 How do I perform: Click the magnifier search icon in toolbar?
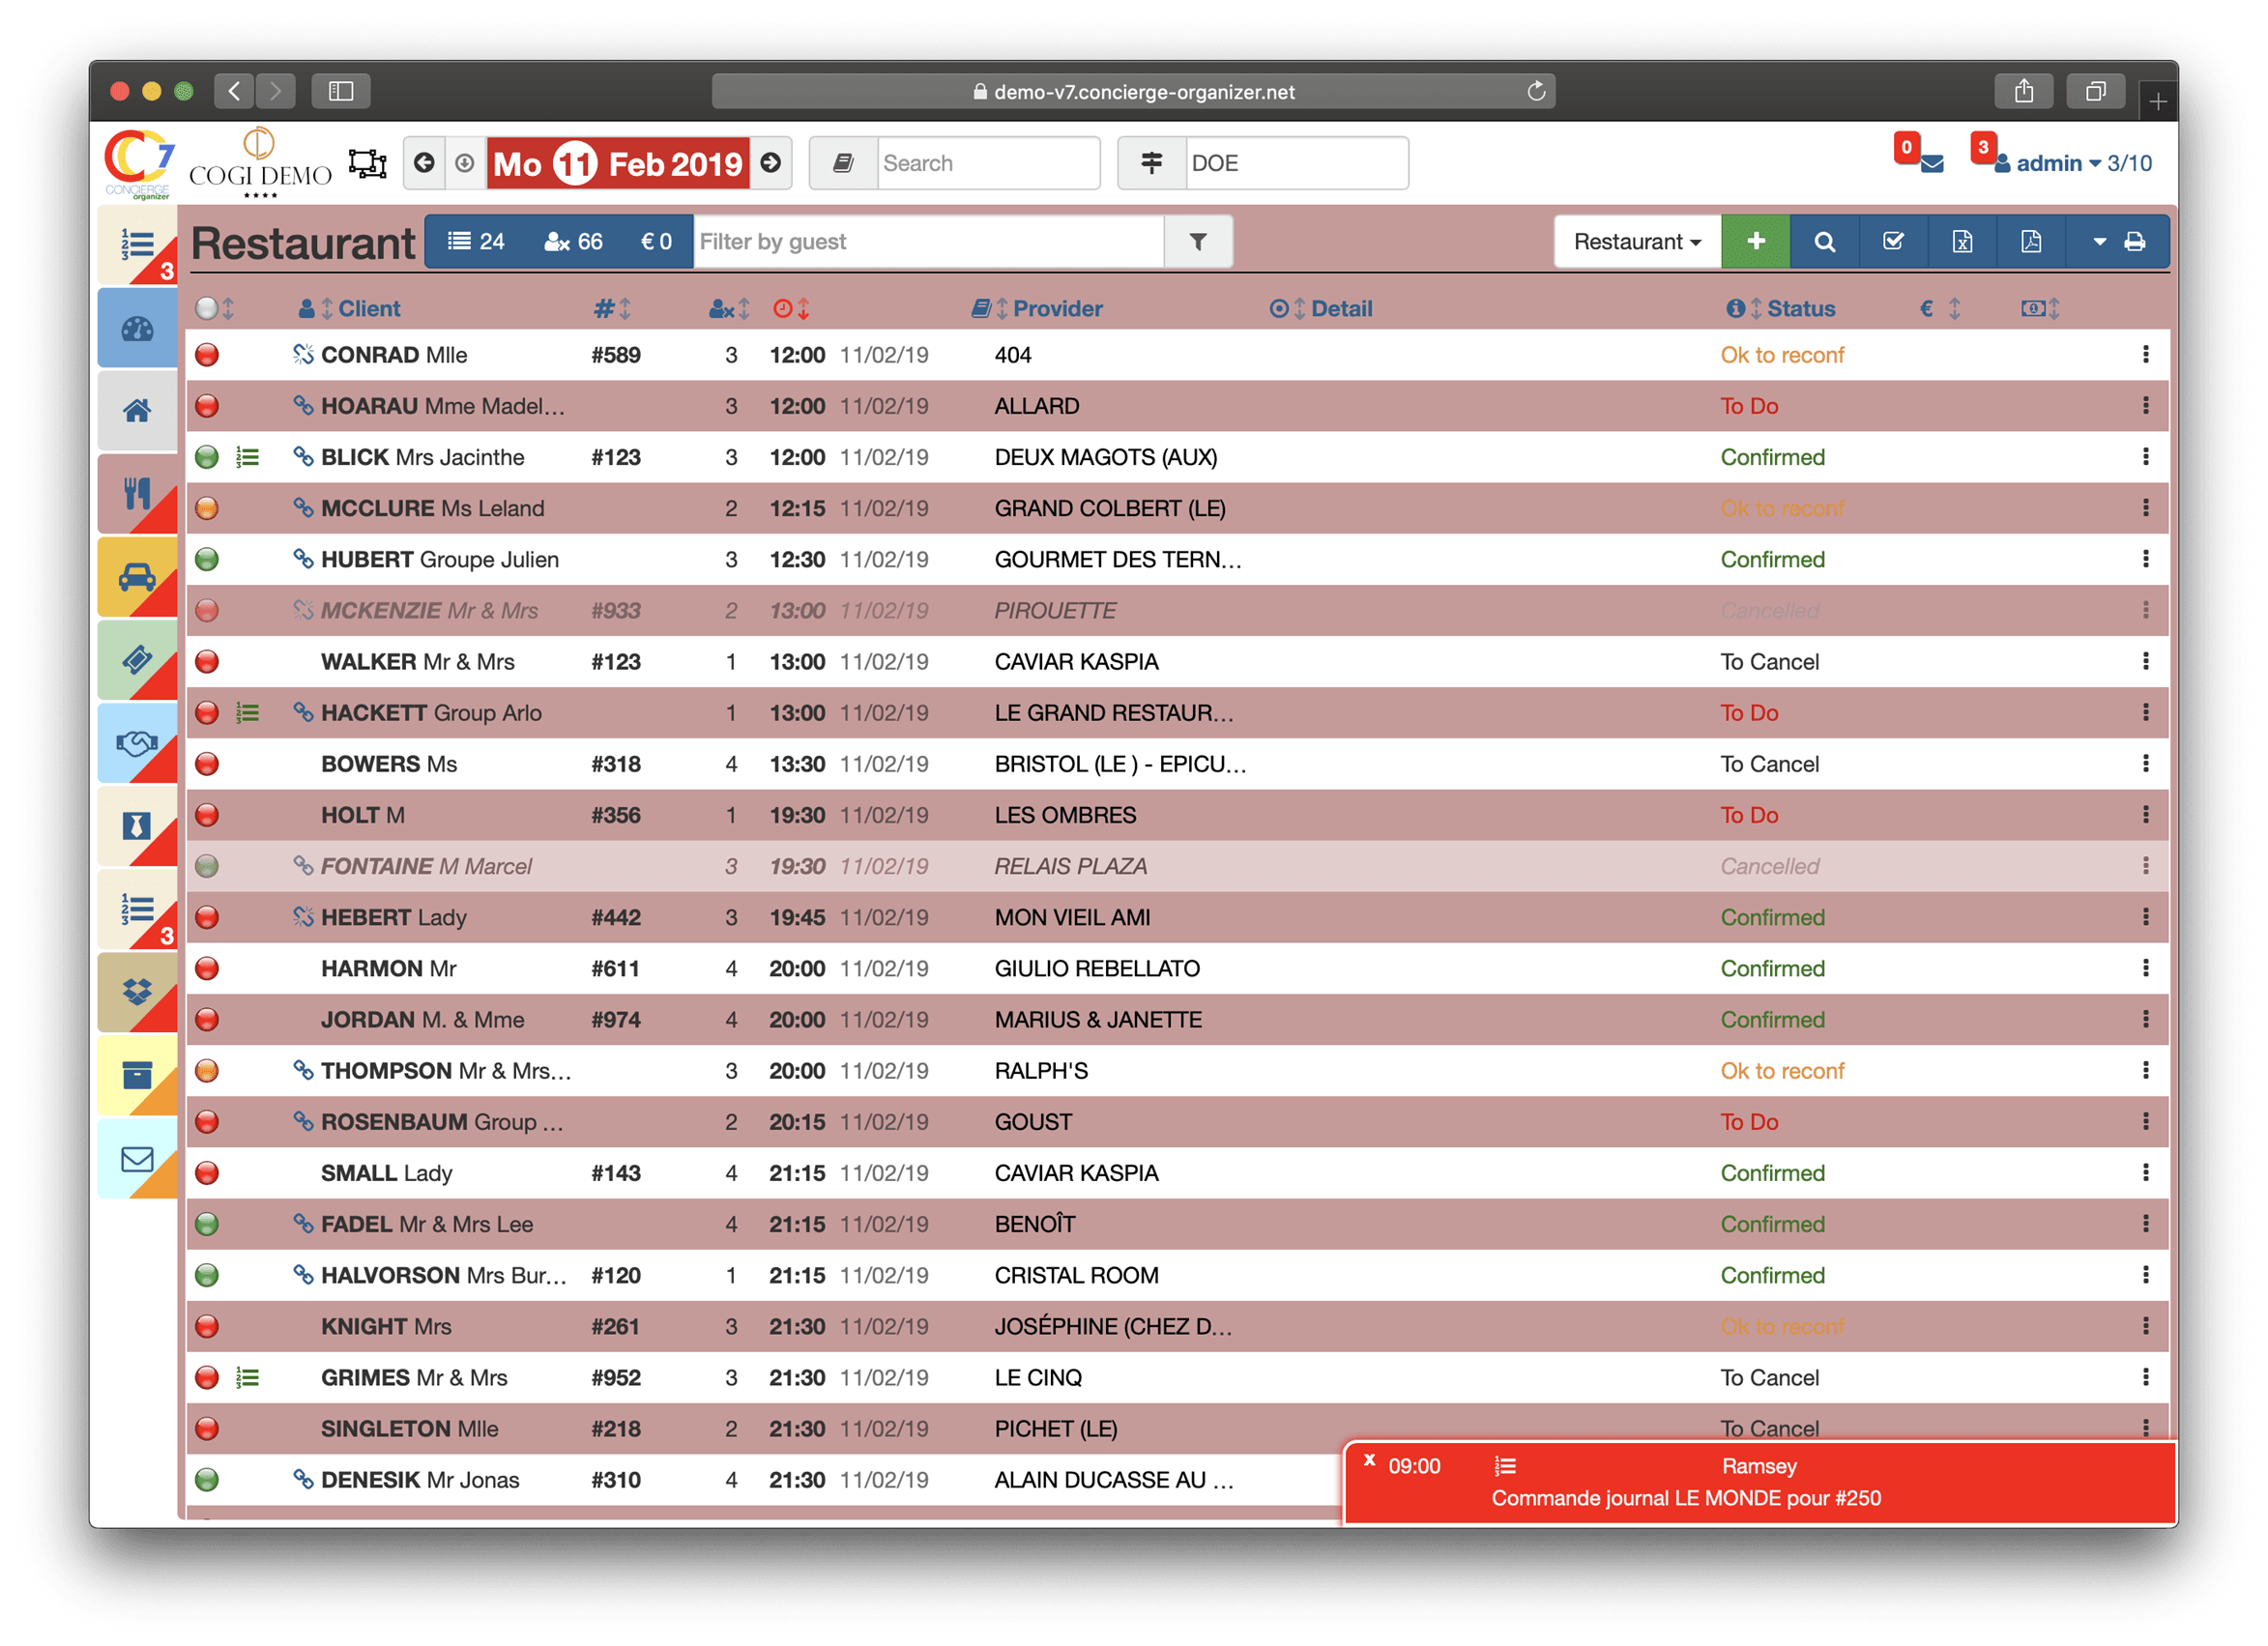[x=1824, y=241]
